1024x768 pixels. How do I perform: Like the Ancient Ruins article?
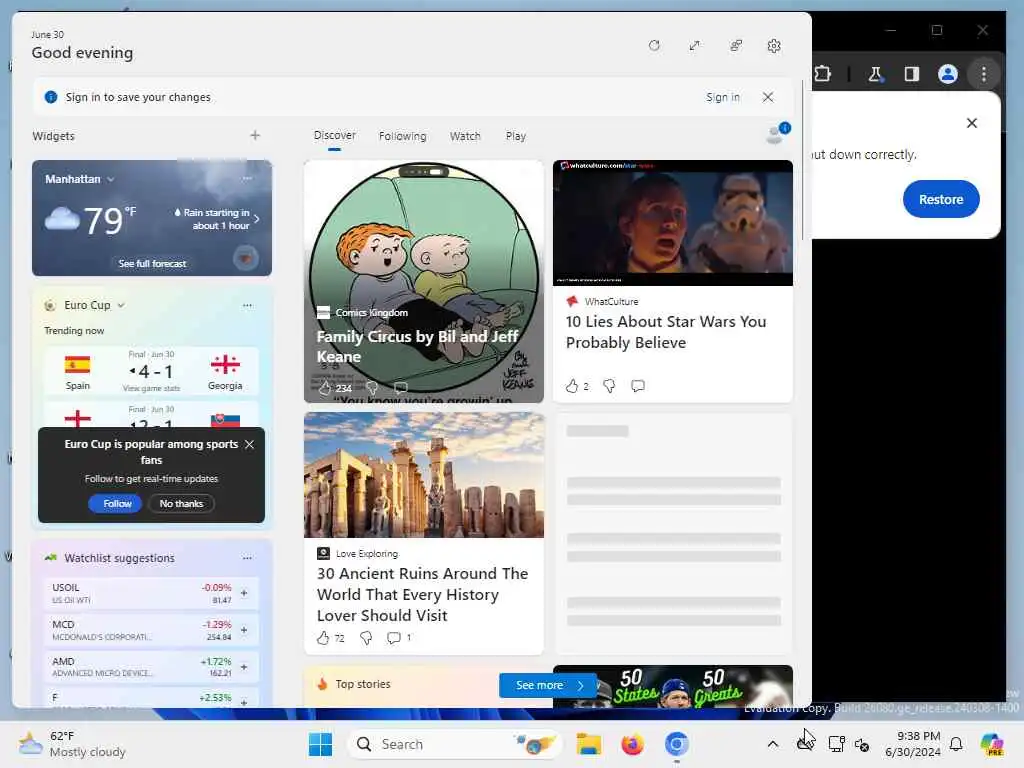click(323, 637)
